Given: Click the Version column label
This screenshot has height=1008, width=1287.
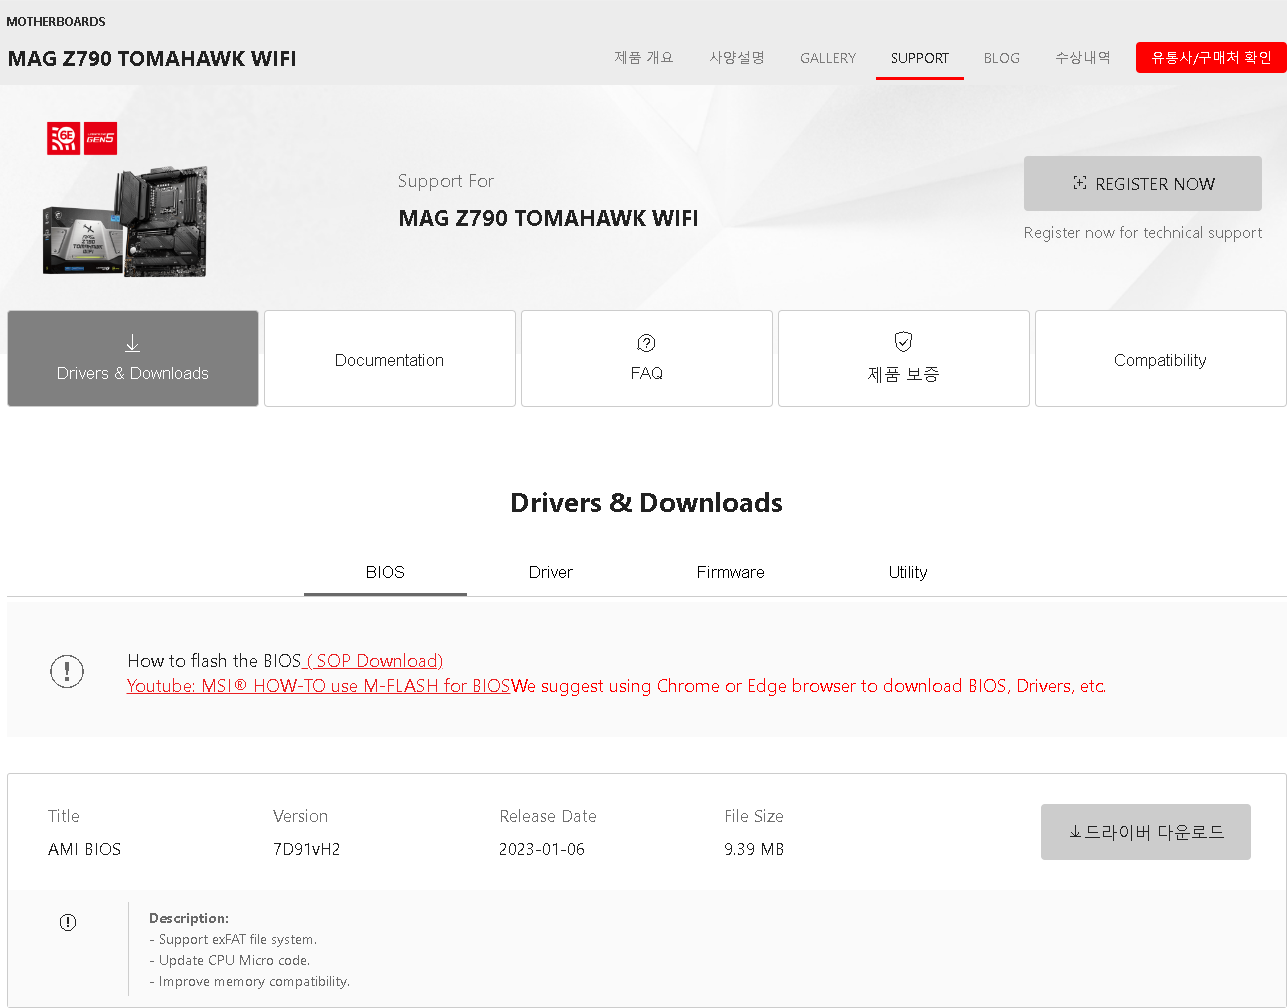Looking at the screenshot, I should pos(301,816).
